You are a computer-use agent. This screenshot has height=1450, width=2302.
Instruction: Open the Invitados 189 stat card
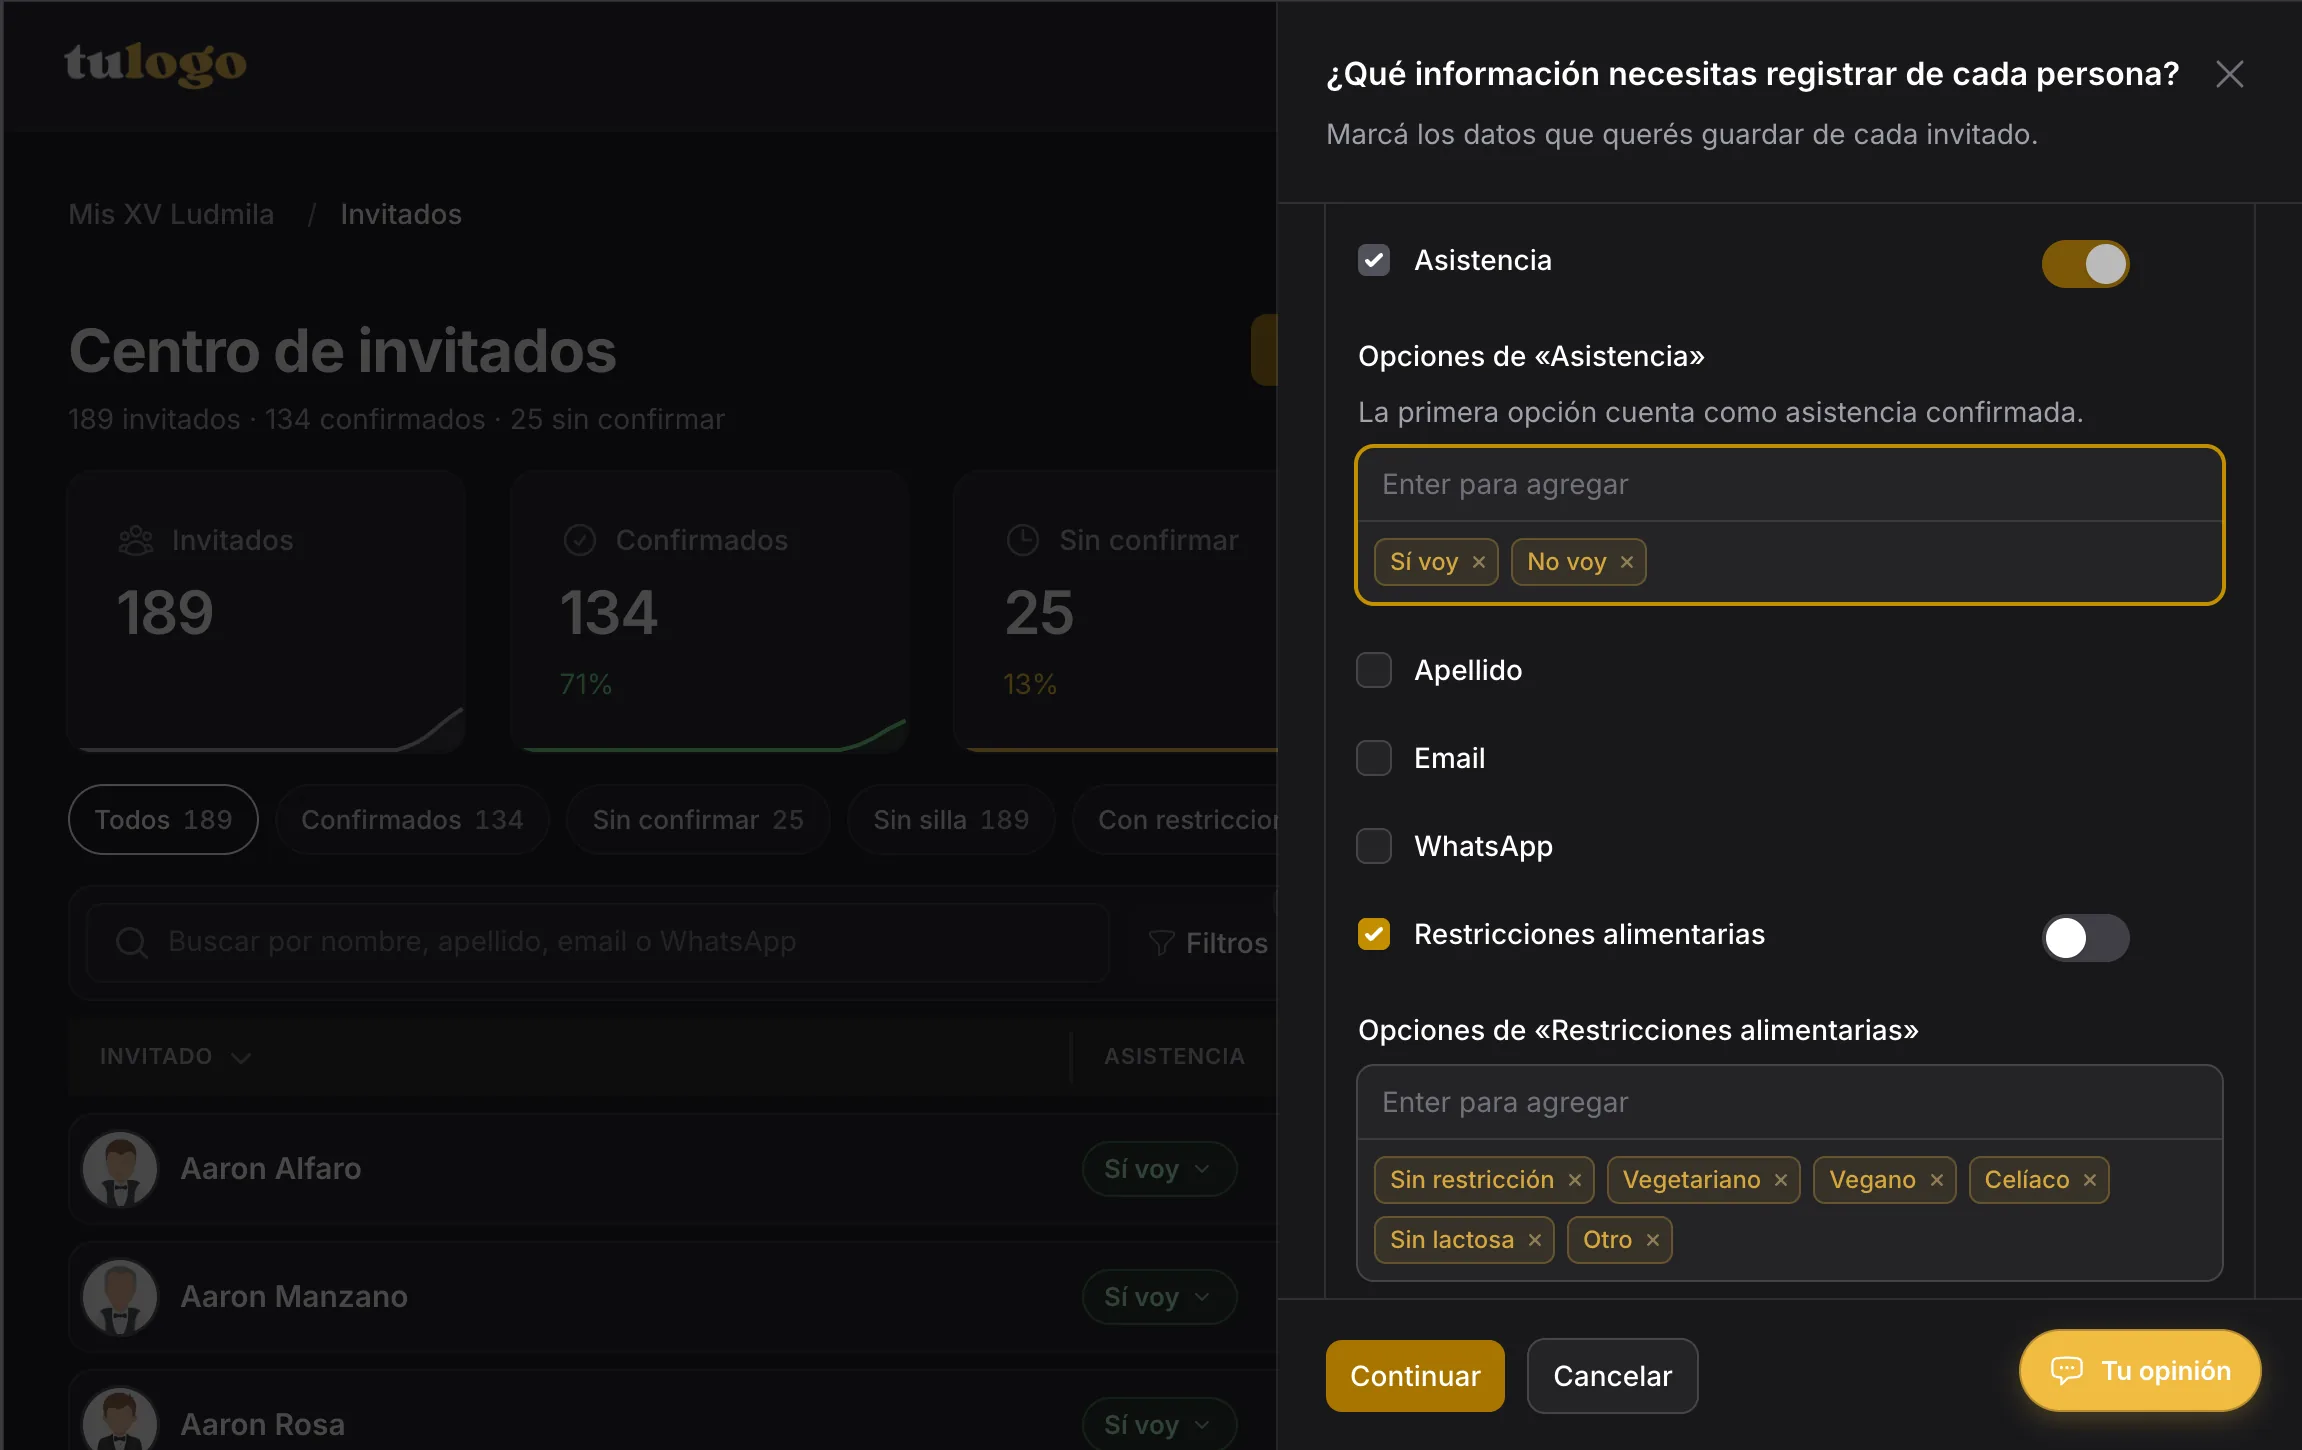(266, 611)
